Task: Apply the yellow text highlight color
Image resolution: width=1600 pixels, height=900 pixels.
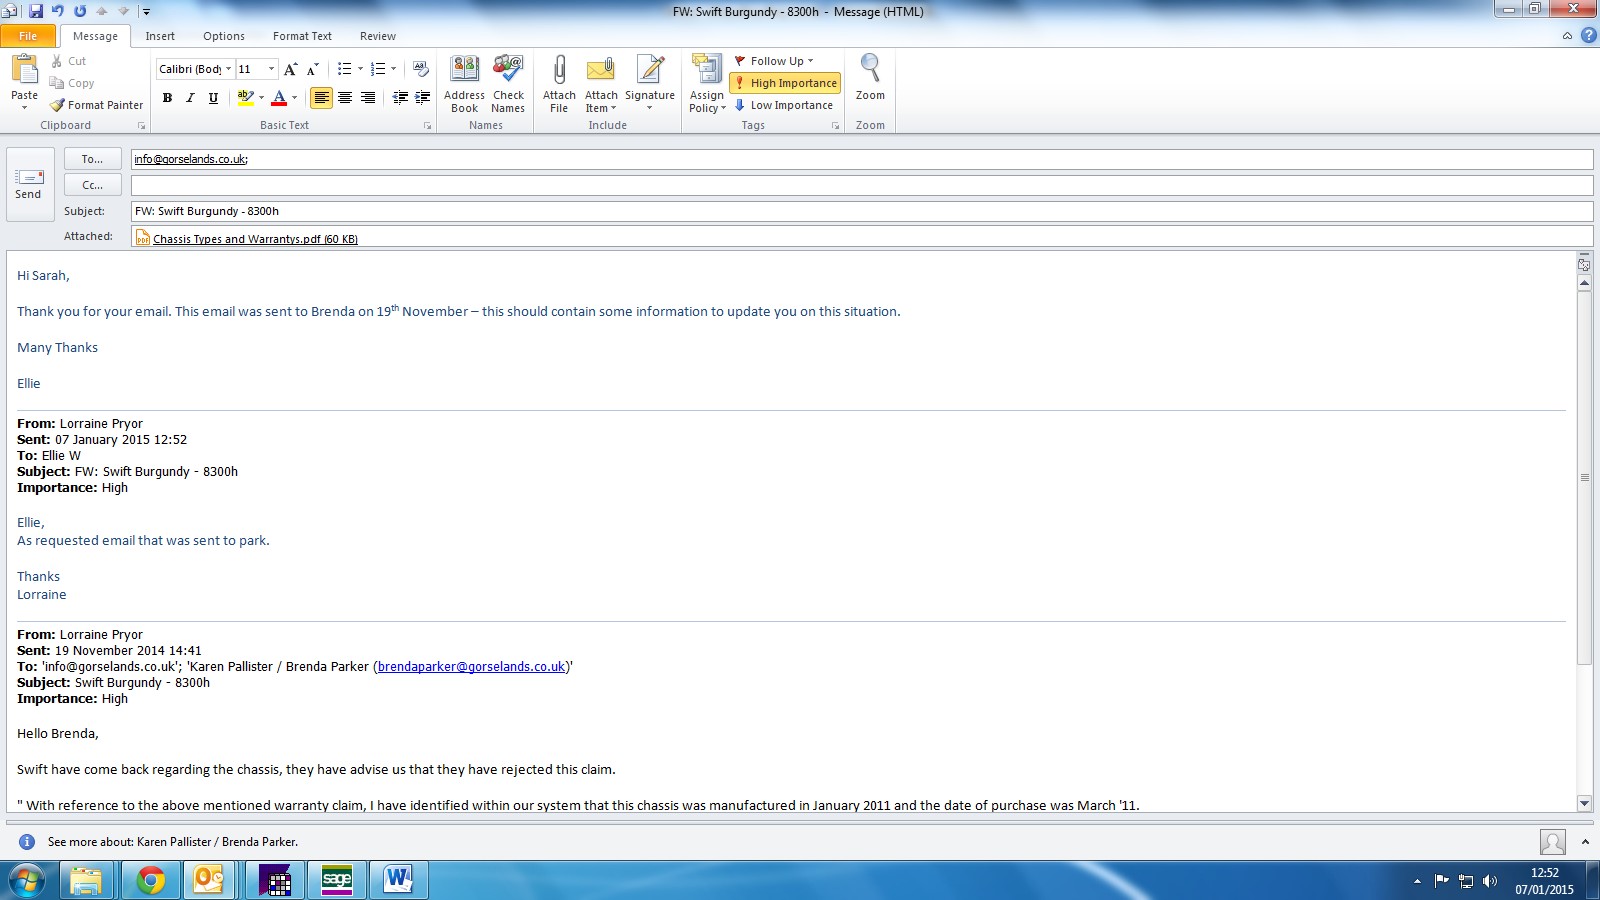Action: click(x=245, y=98)
